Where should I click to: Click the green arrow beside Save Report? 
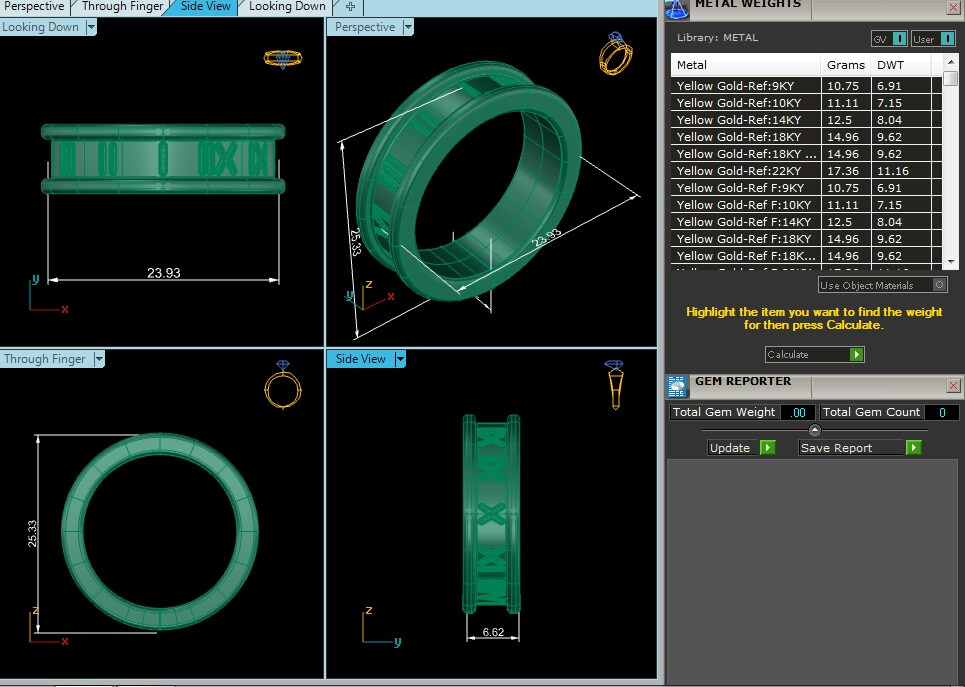[913, 448]
